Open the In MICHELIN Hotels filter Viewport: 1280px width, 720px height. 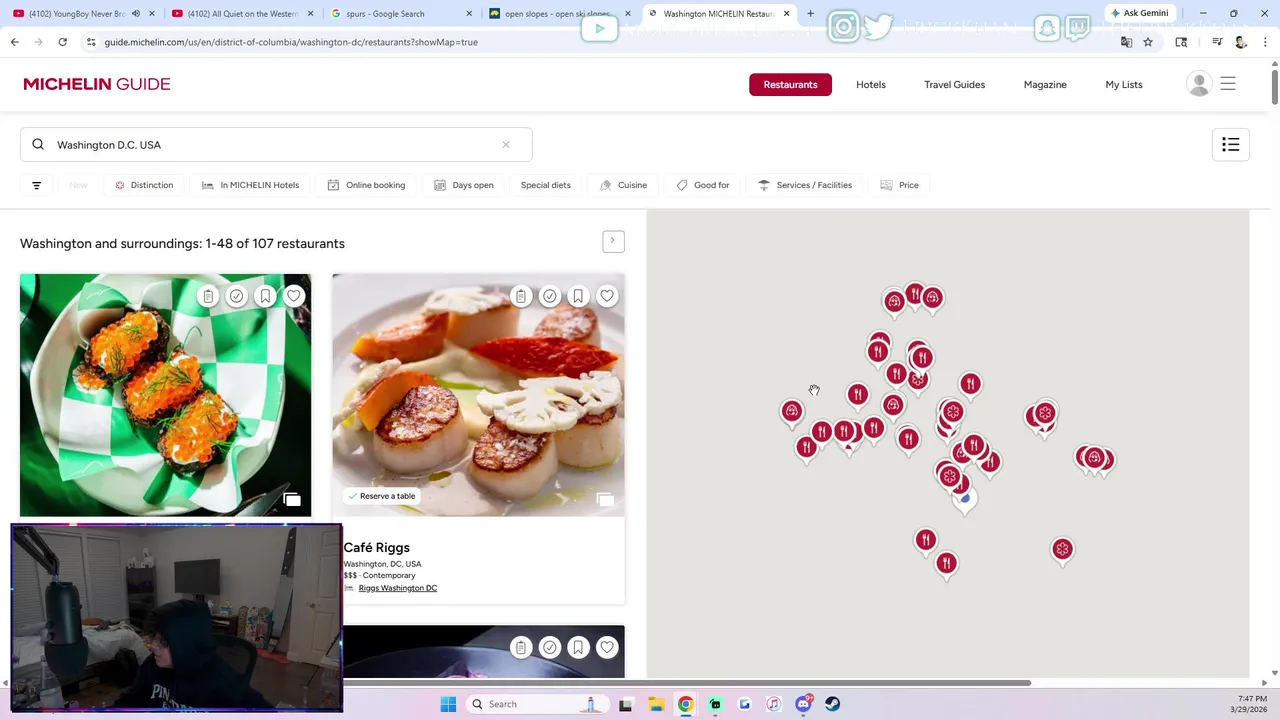click(x=250, y=185)
